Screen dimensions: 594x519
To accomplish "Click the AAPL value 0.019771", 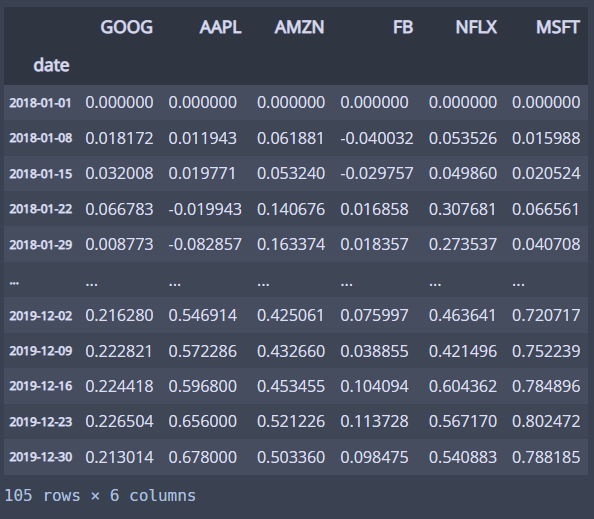I will click(x=203, y=174).
